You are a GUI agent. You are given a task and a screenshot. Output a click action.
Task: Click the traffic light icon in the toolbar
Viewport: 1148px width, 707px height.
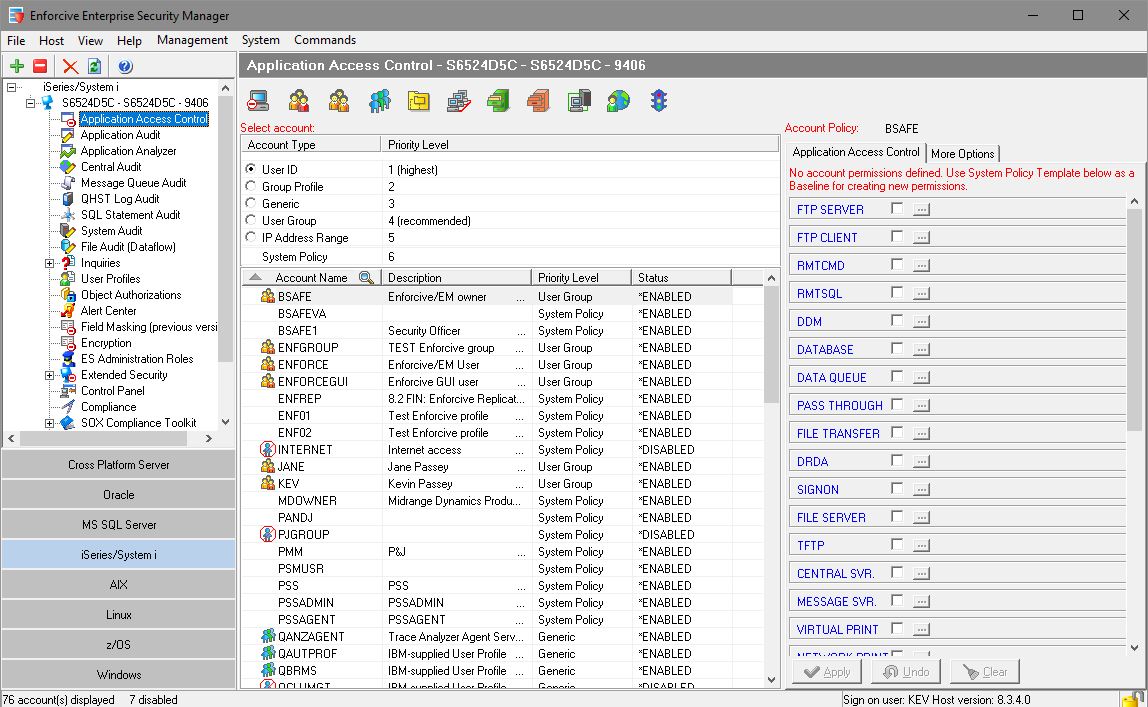click(658, 100)
